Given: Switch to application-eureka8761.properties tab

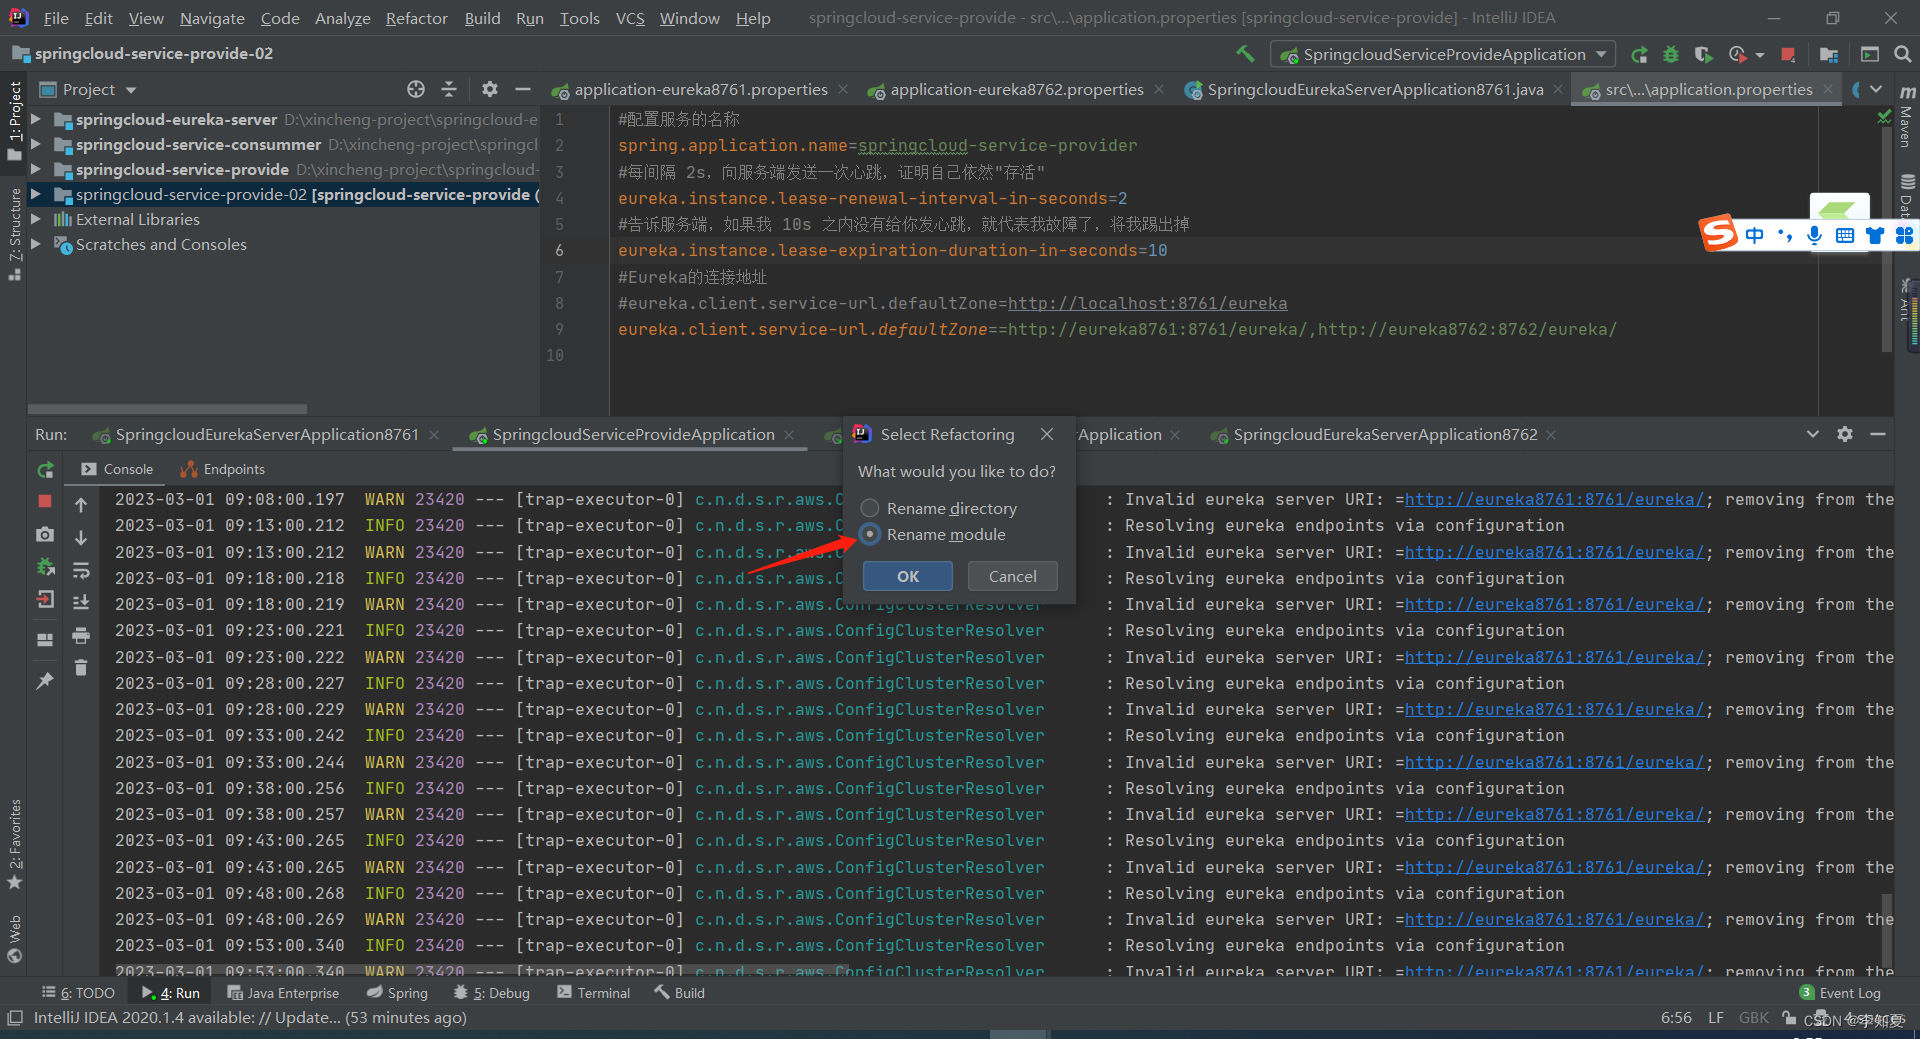Looking at the screenshot, I should coord(700,89).
